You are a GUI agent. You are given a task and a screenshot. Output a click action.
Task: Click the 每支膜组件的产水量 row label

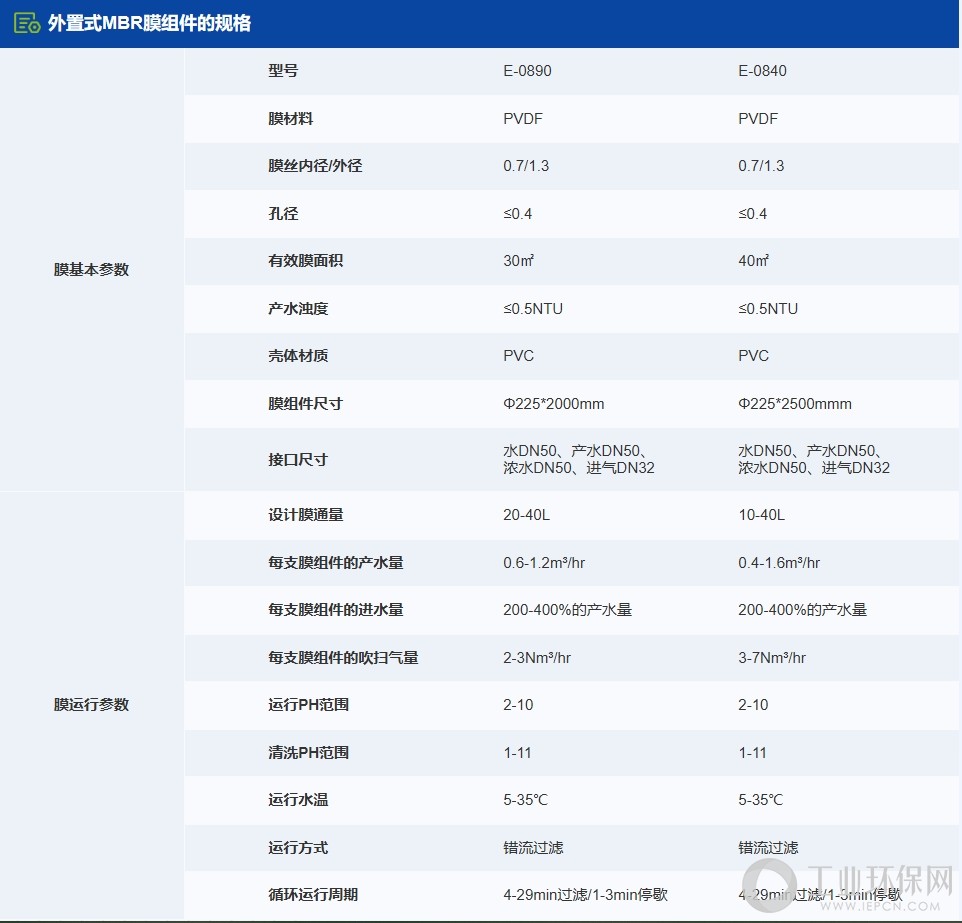pyautogui.click(x=335, y=563)
